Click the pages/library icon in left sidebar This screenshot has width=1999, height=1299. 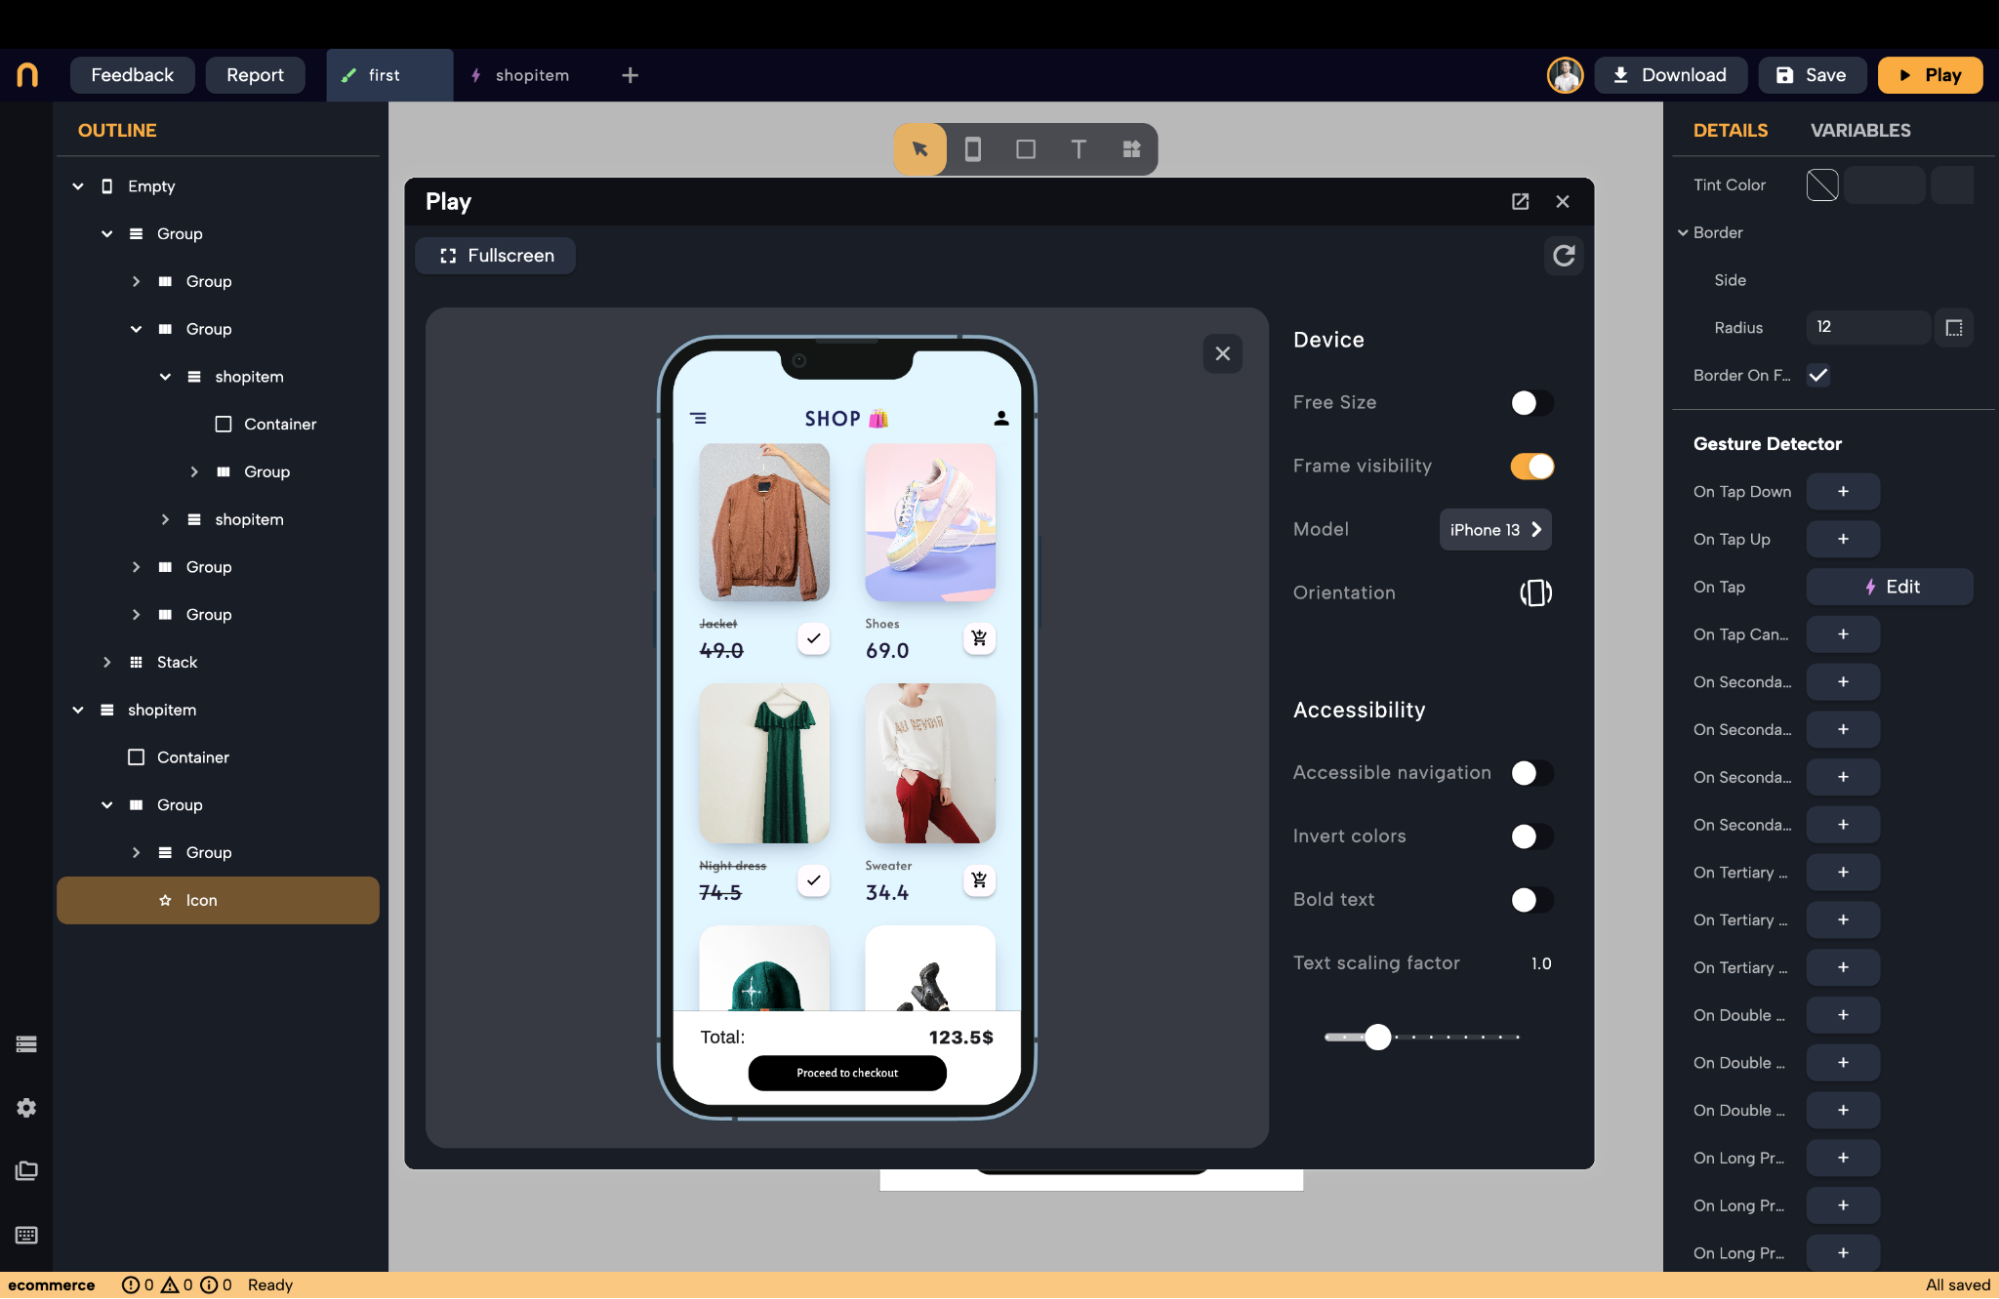click(26, 1171)
